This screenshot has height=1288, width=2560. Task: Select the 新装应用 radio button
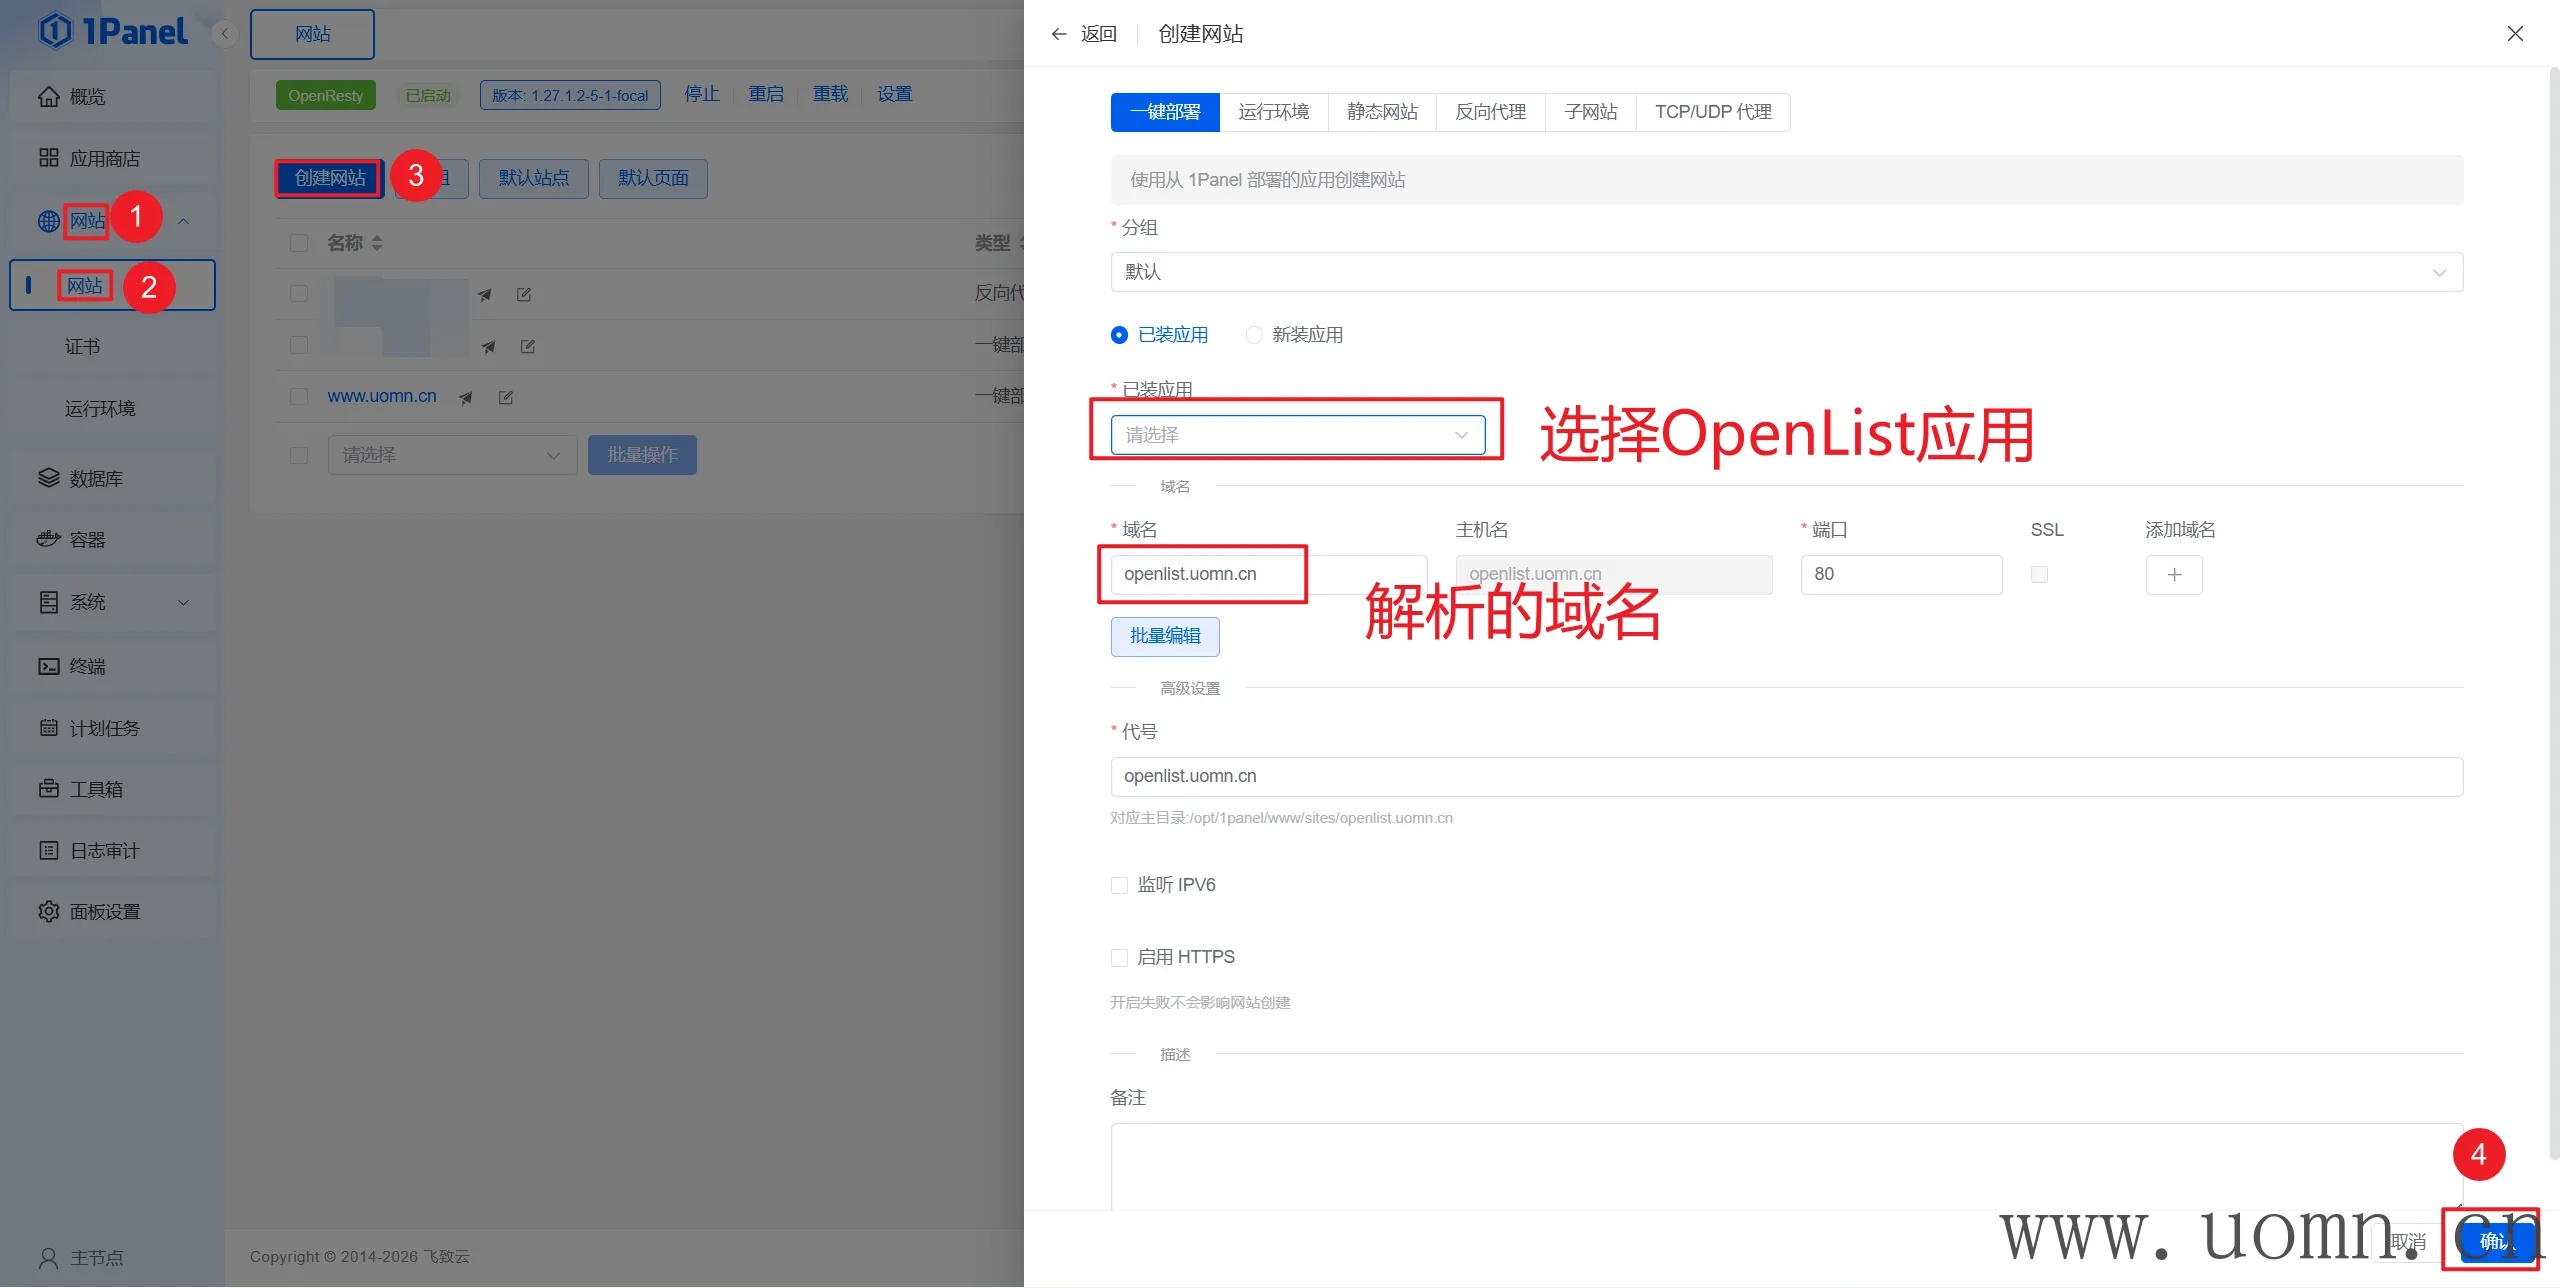coord(1254,335)
